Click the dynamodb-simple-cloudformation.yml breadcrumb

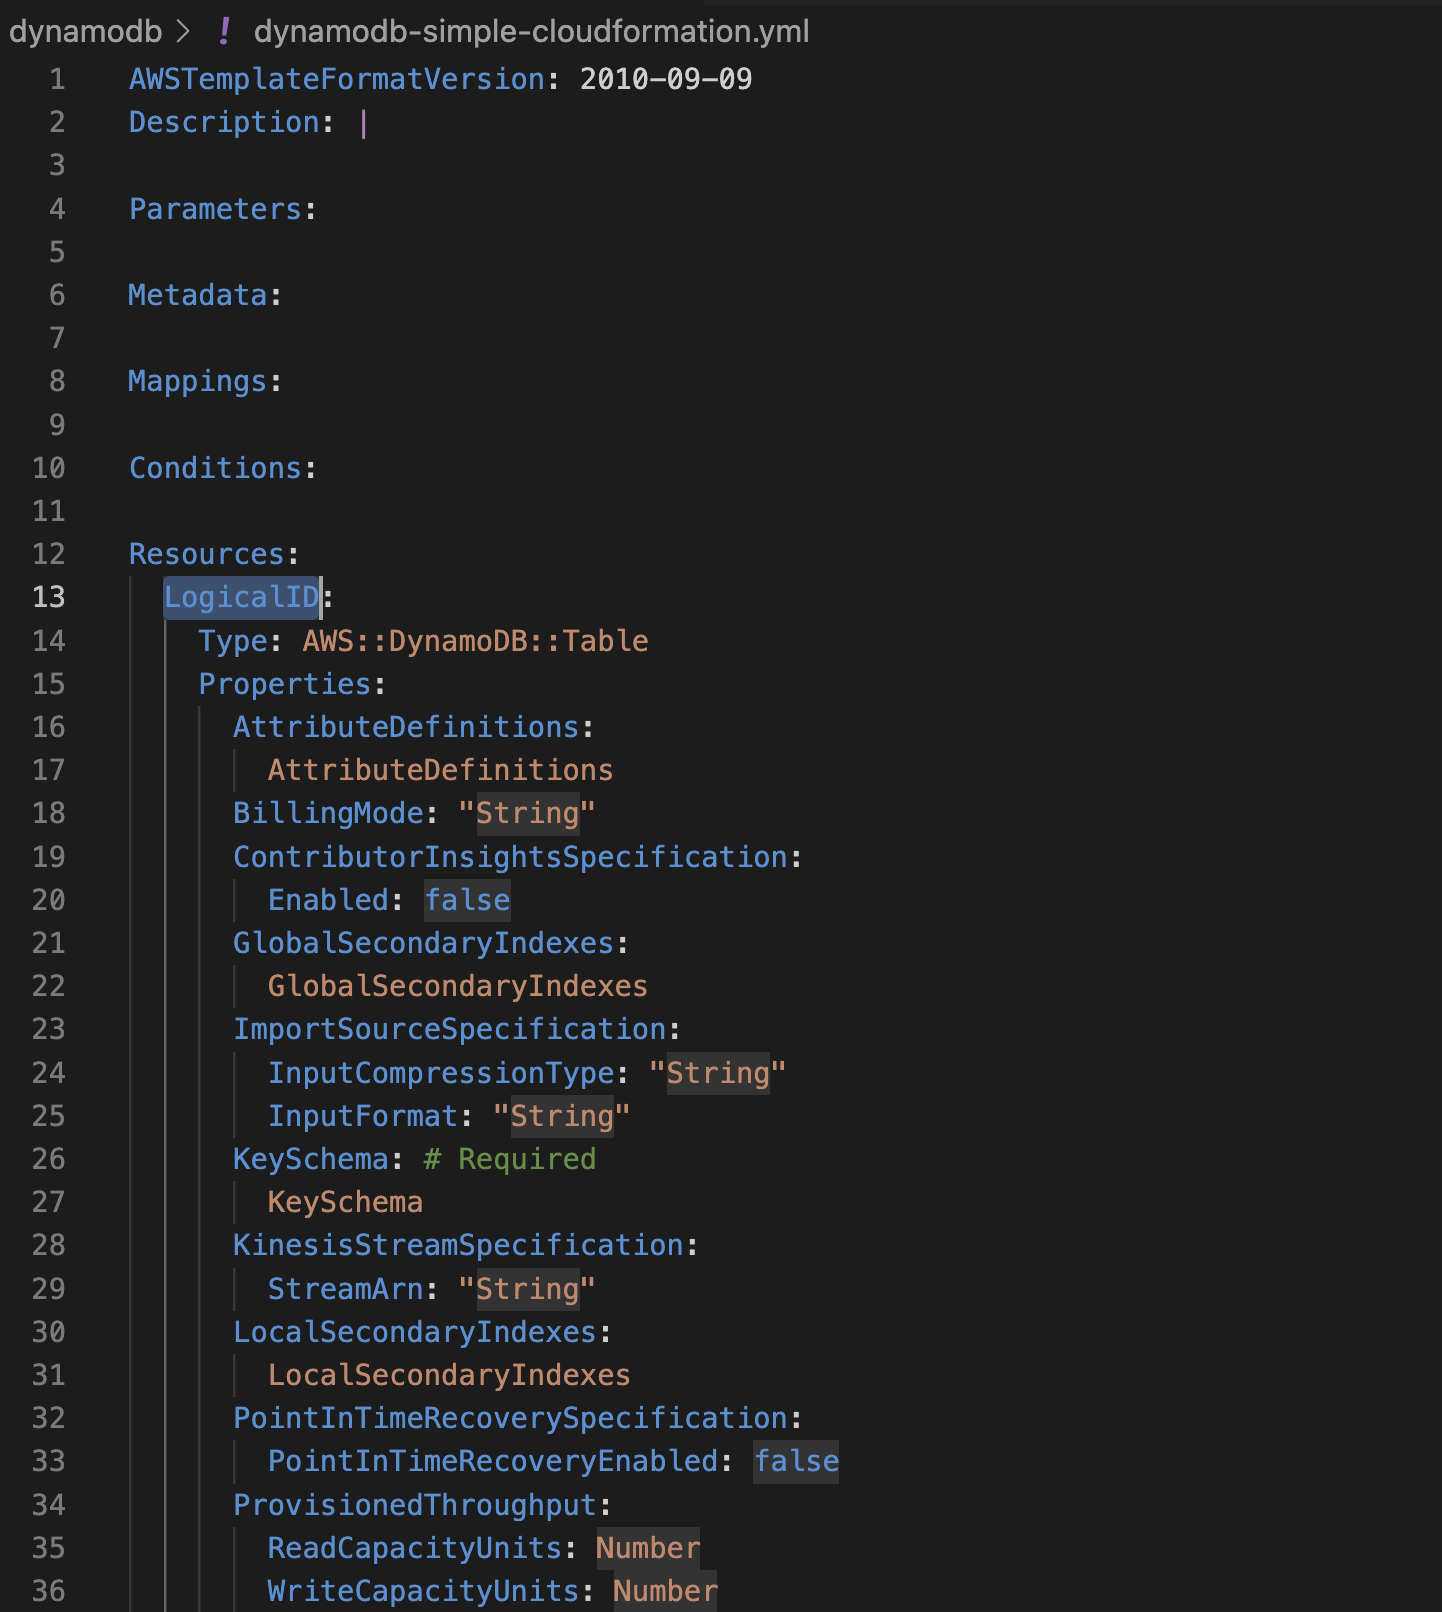pos(531,31)
